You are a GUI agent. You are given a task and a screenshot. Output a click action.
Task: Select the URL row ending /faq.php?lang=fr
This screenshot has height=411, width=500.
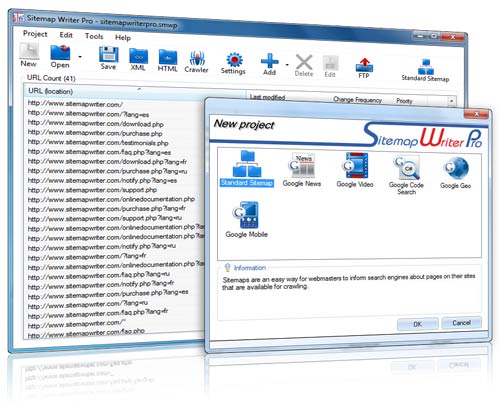coord(98,314)
